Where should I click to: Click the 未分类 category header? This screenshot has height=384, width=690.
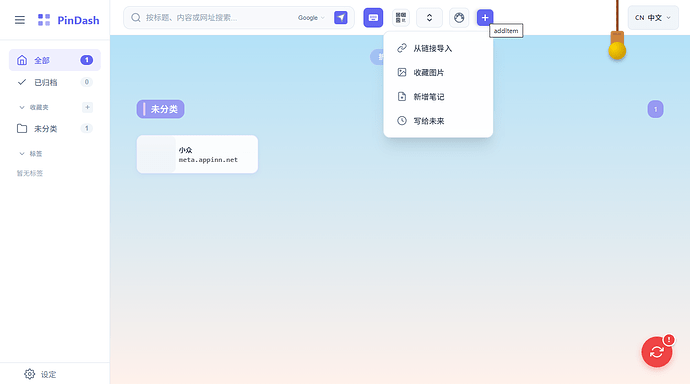[x=160, y=109]
